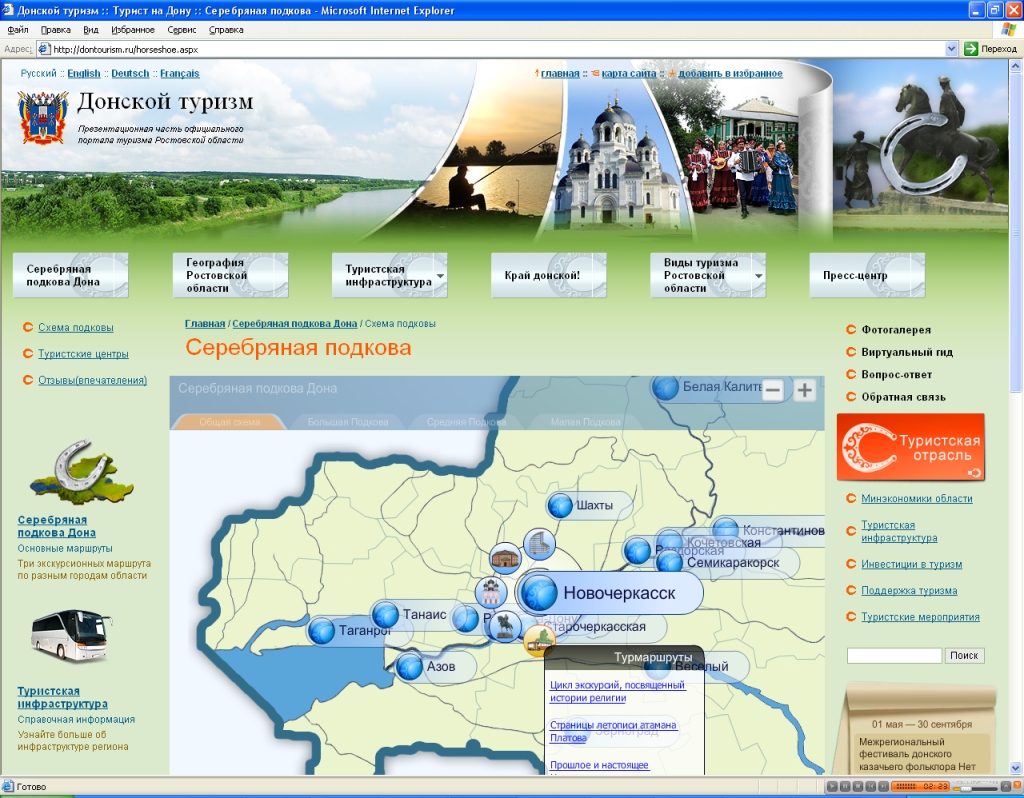Click the Белая Калитва map marker

[665, 387]
